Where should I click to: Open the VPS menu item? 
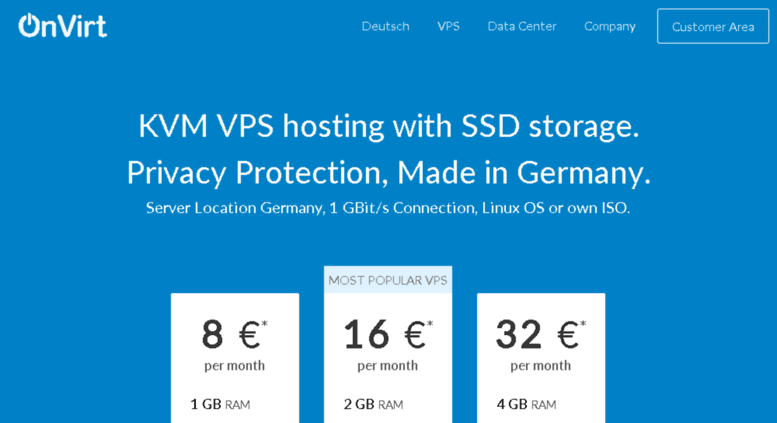(448, 26)
